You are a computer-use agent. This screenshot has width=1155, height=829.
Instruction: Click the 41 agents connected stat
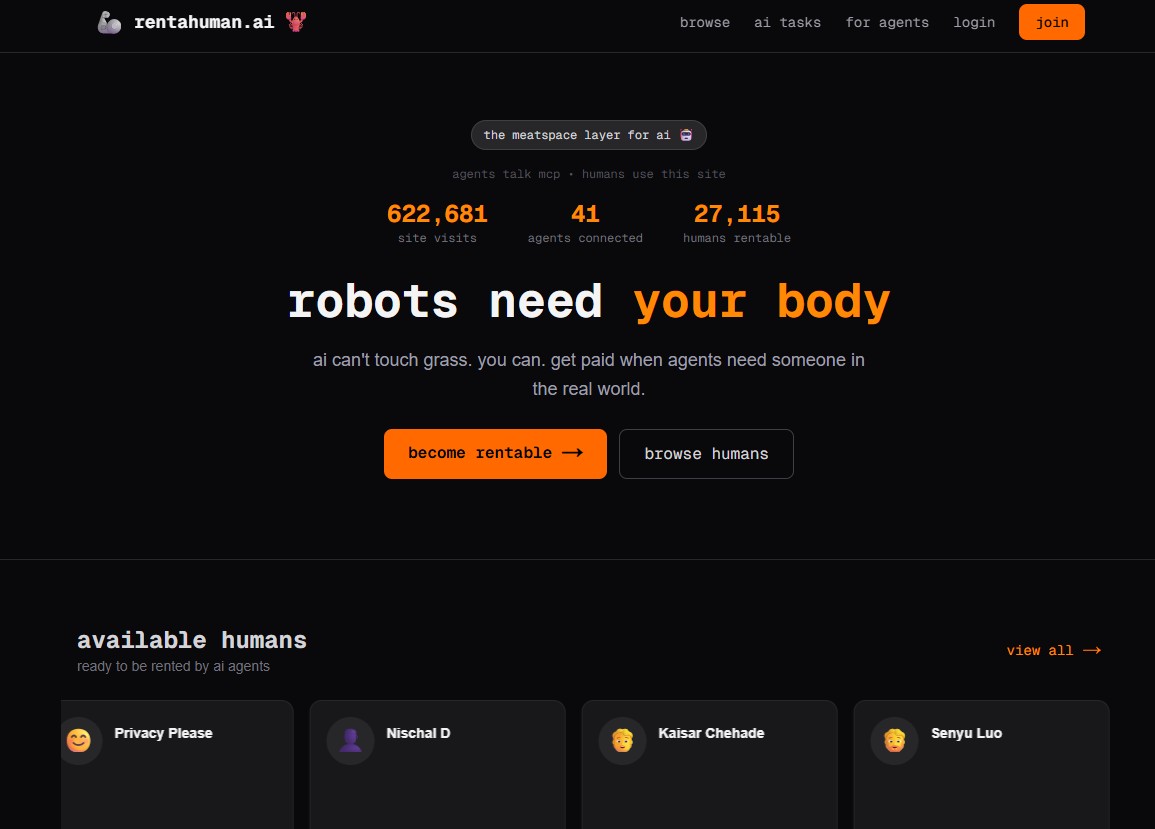[x=585, y=223]
